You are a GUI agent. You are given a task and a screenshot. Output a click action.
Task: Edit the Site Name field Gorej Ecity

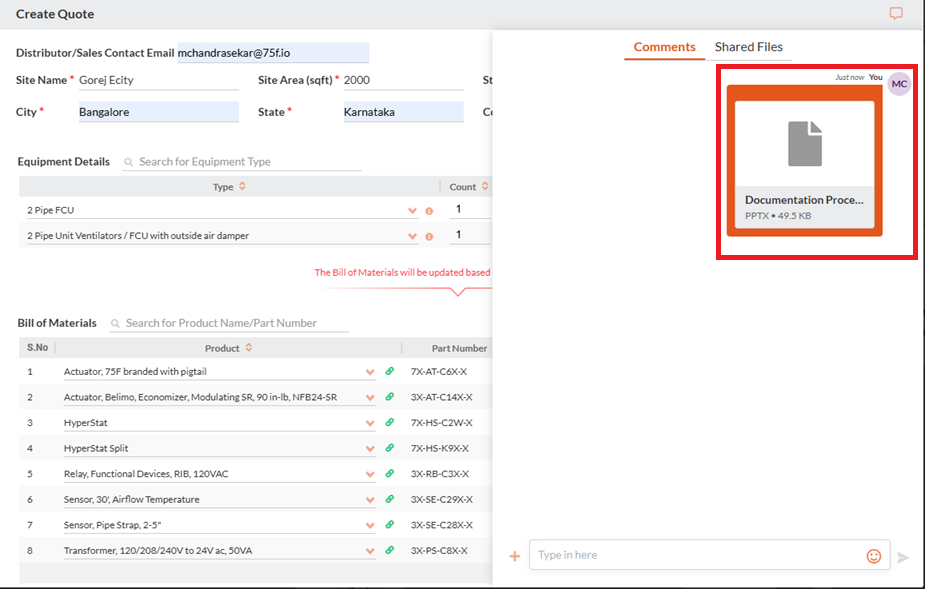(x=158, y=80)
